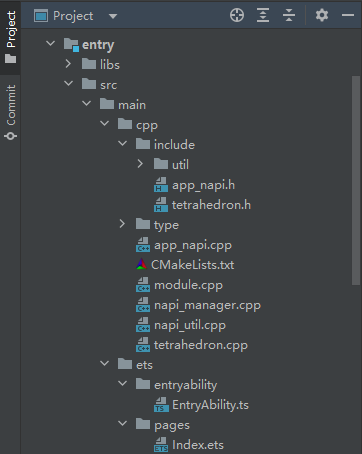Select the main folder name
362x454 pixels.
click(132, 105)
